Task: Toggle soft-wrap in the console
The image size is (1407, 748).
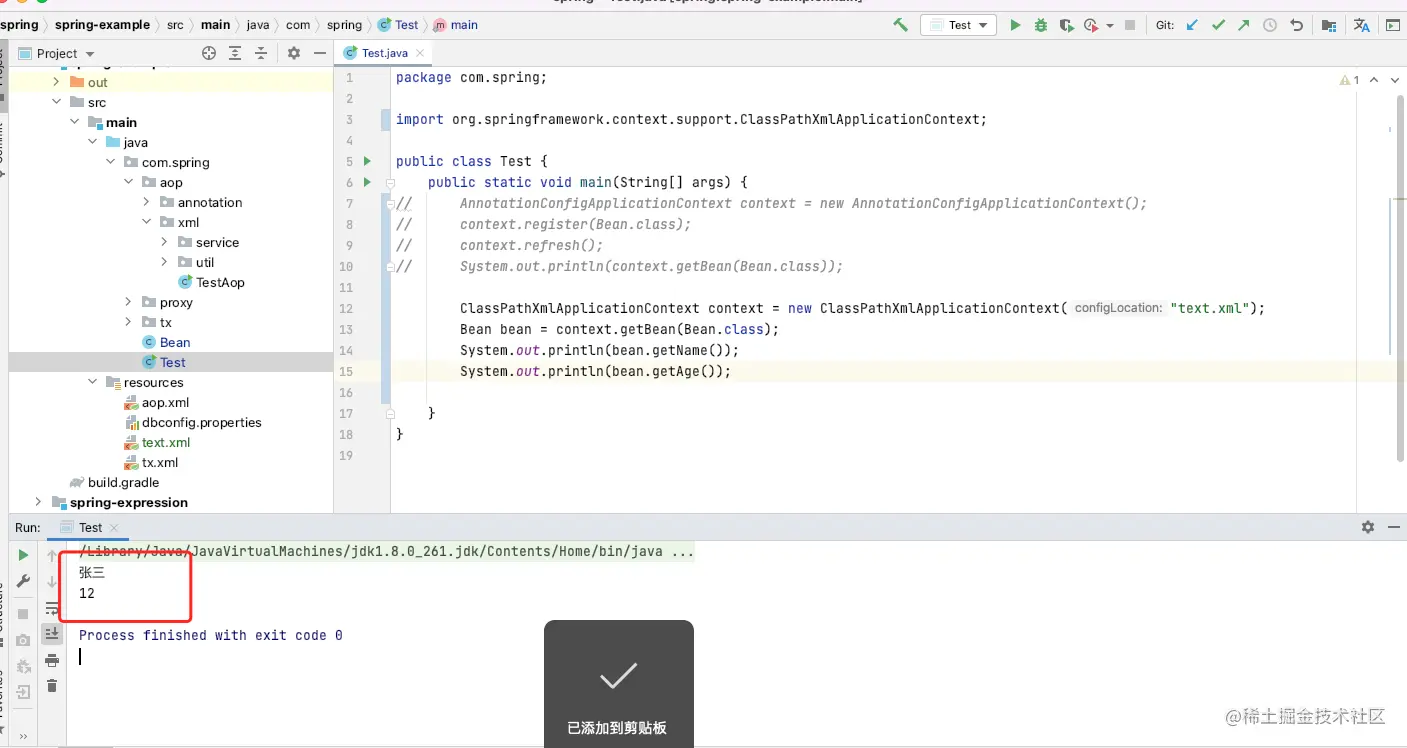Action: [x=52, y=608]
